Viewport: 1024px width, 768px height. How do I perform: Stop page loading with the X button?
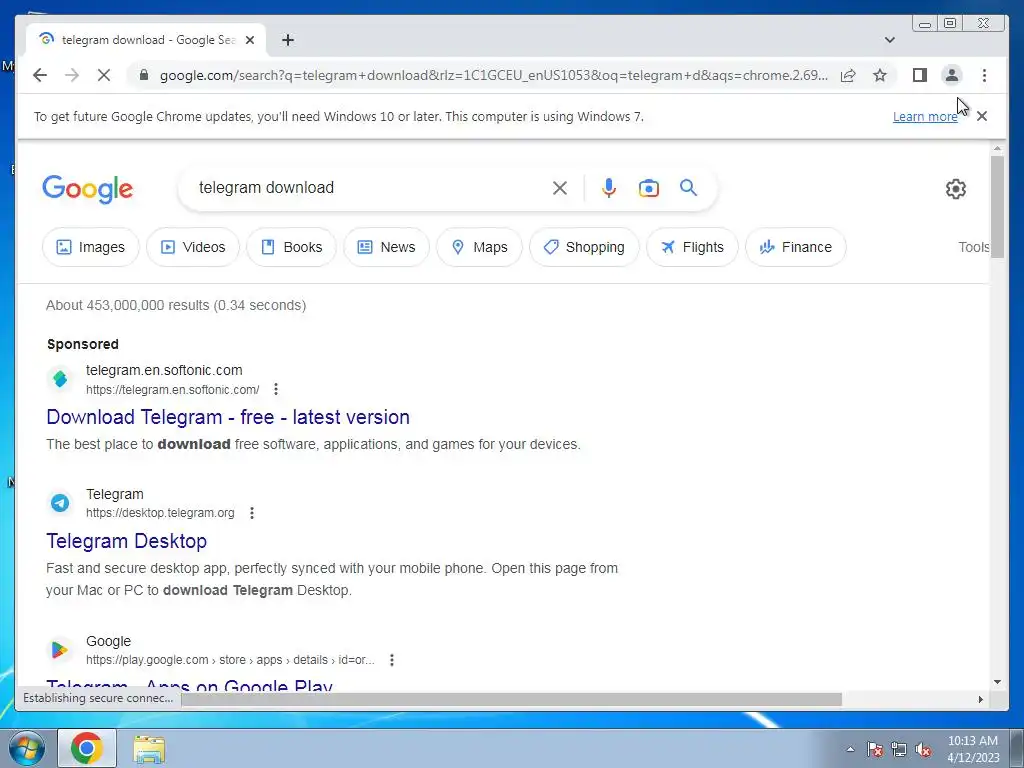104,75
